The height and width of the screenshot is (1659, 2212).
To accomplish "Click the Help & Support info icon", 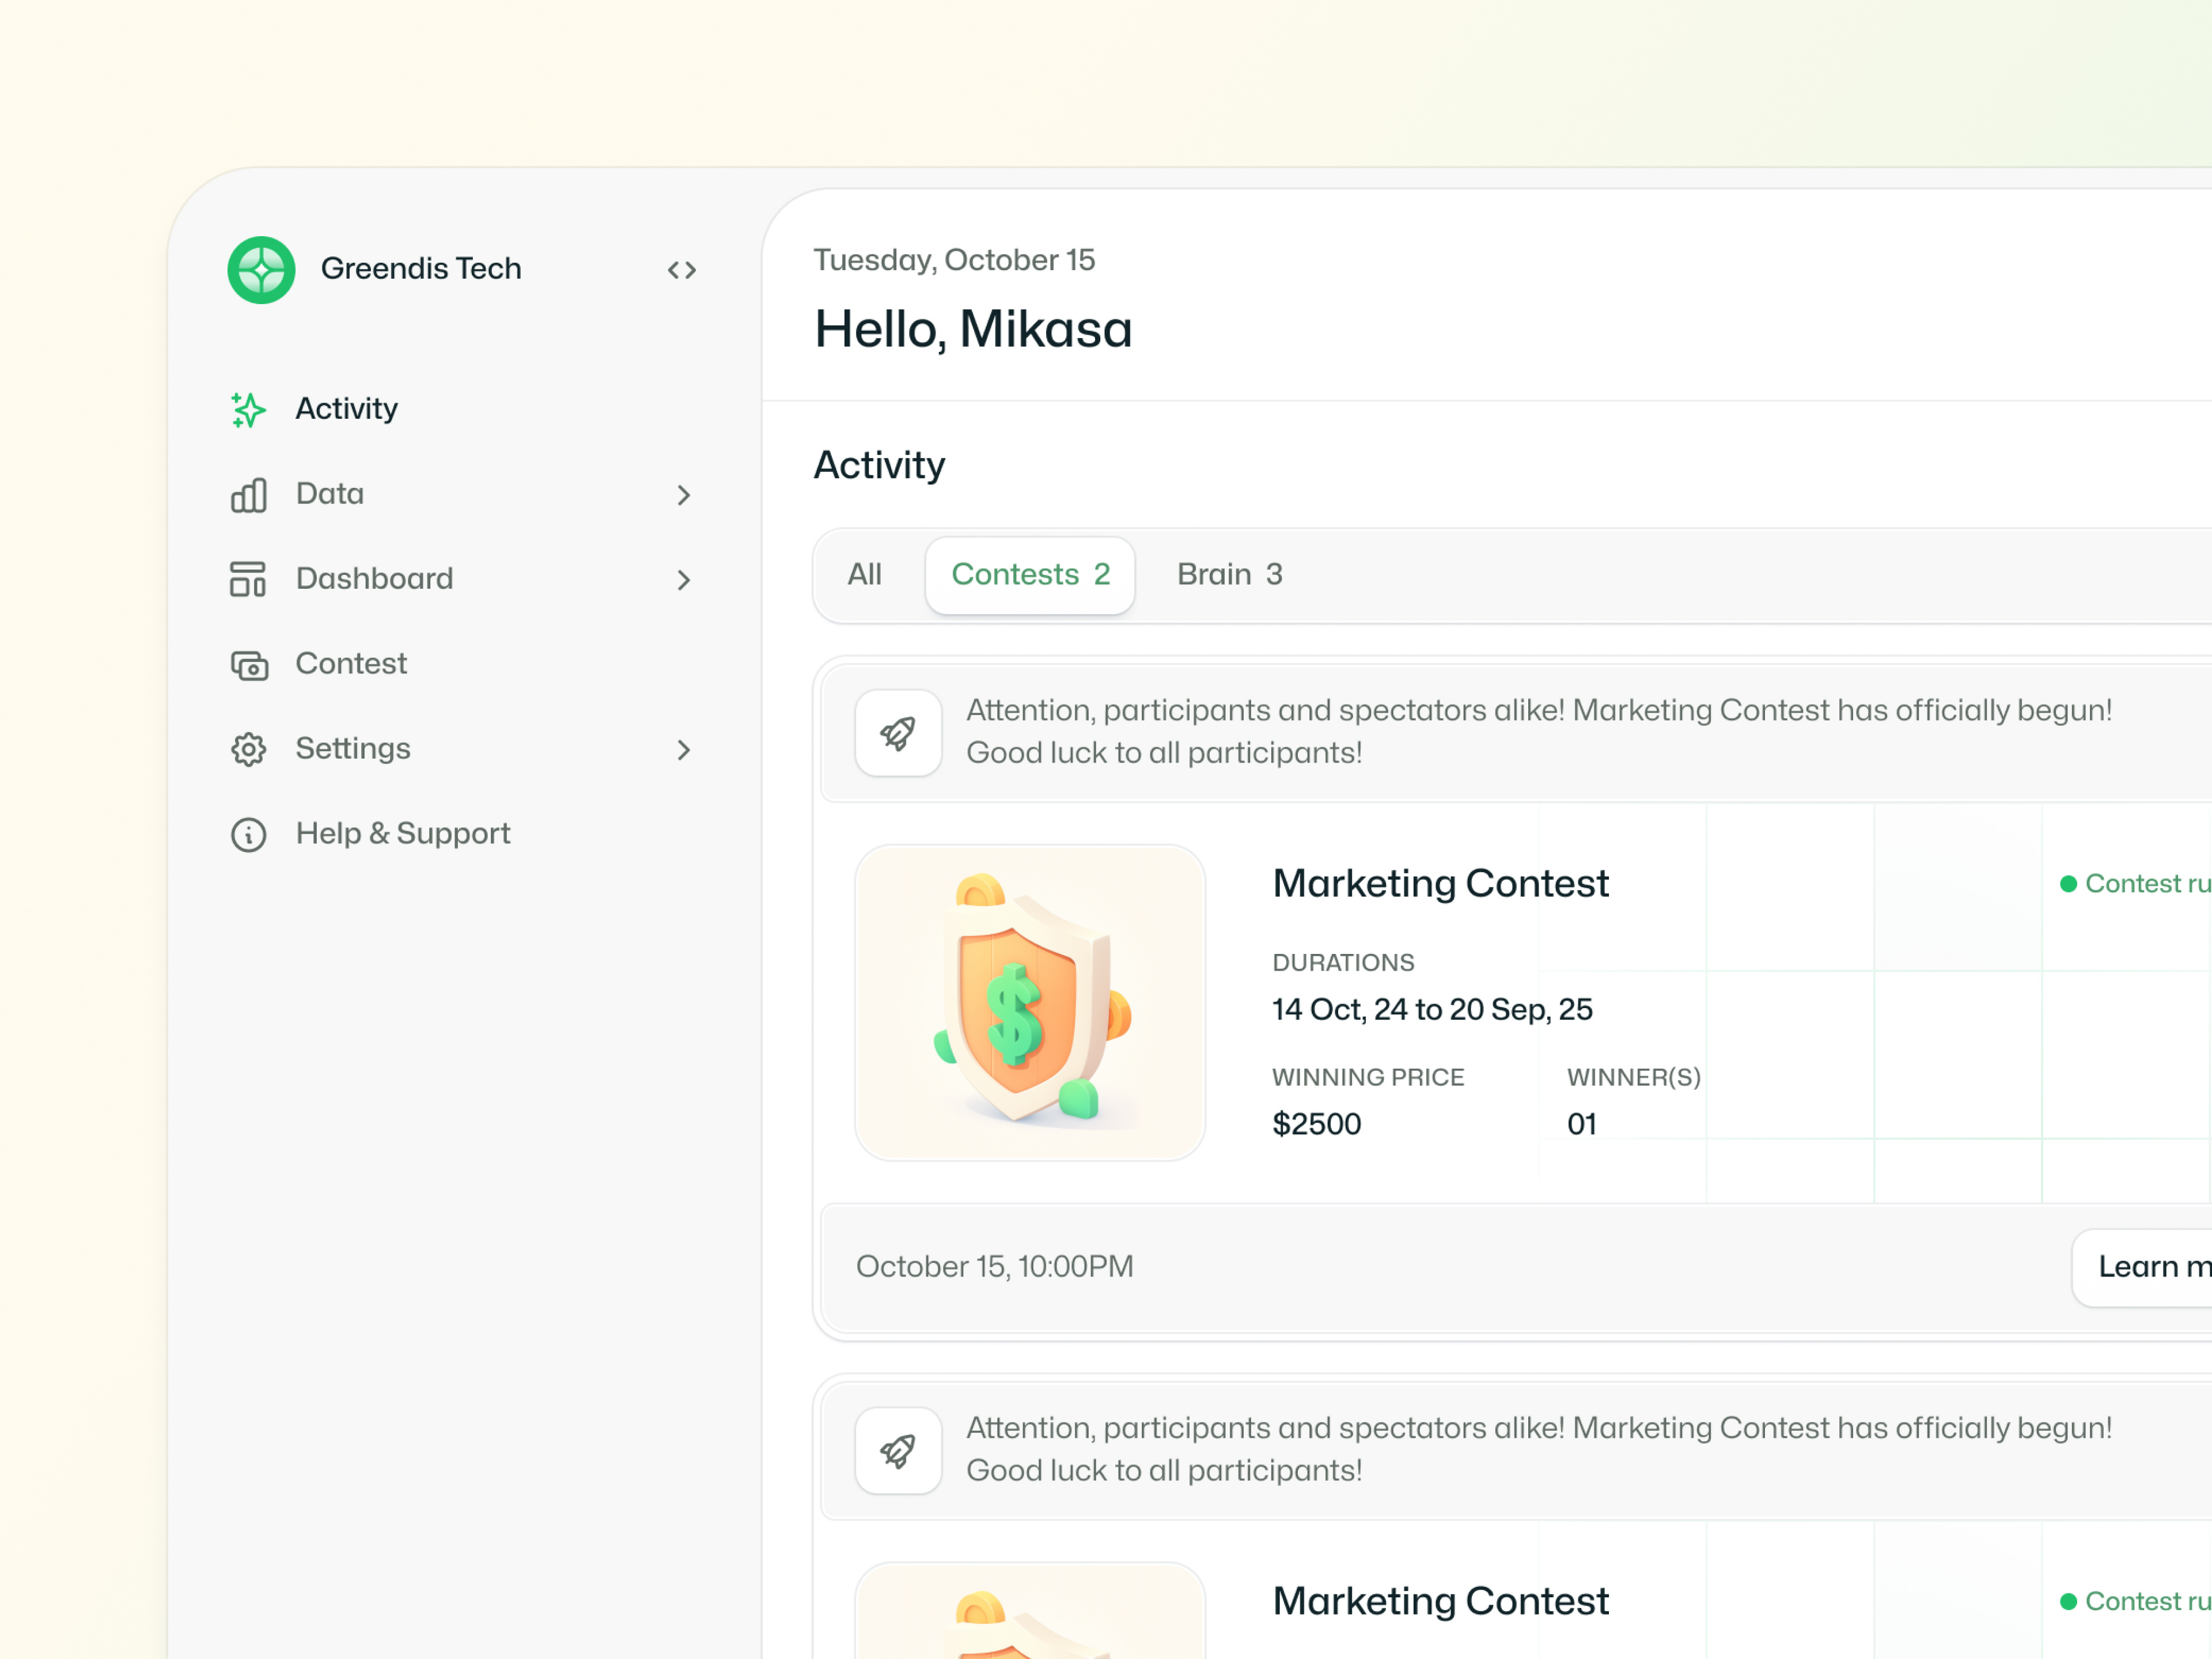I will coord(248,834).
